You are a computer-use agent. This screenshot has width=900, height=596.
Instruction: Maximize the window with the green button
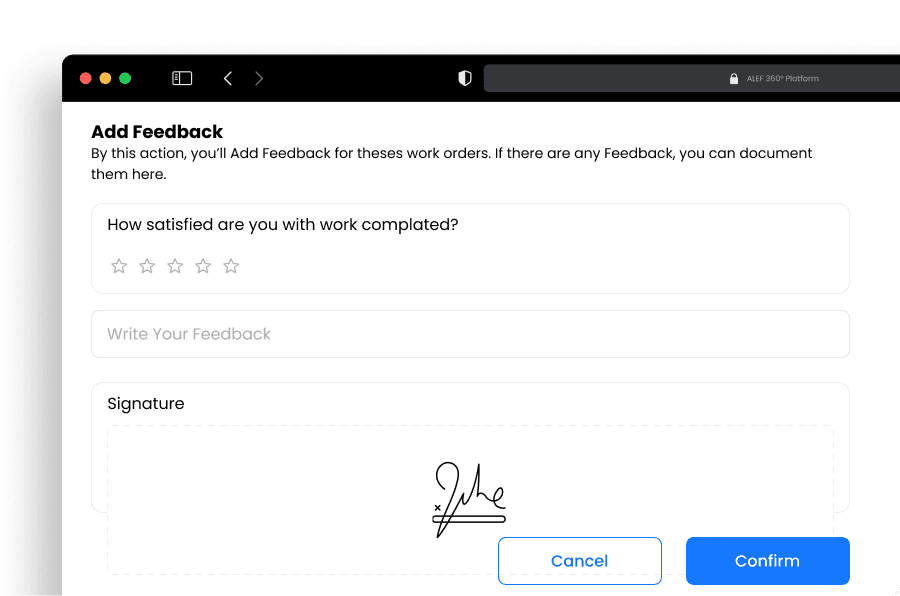click(125, 78)
